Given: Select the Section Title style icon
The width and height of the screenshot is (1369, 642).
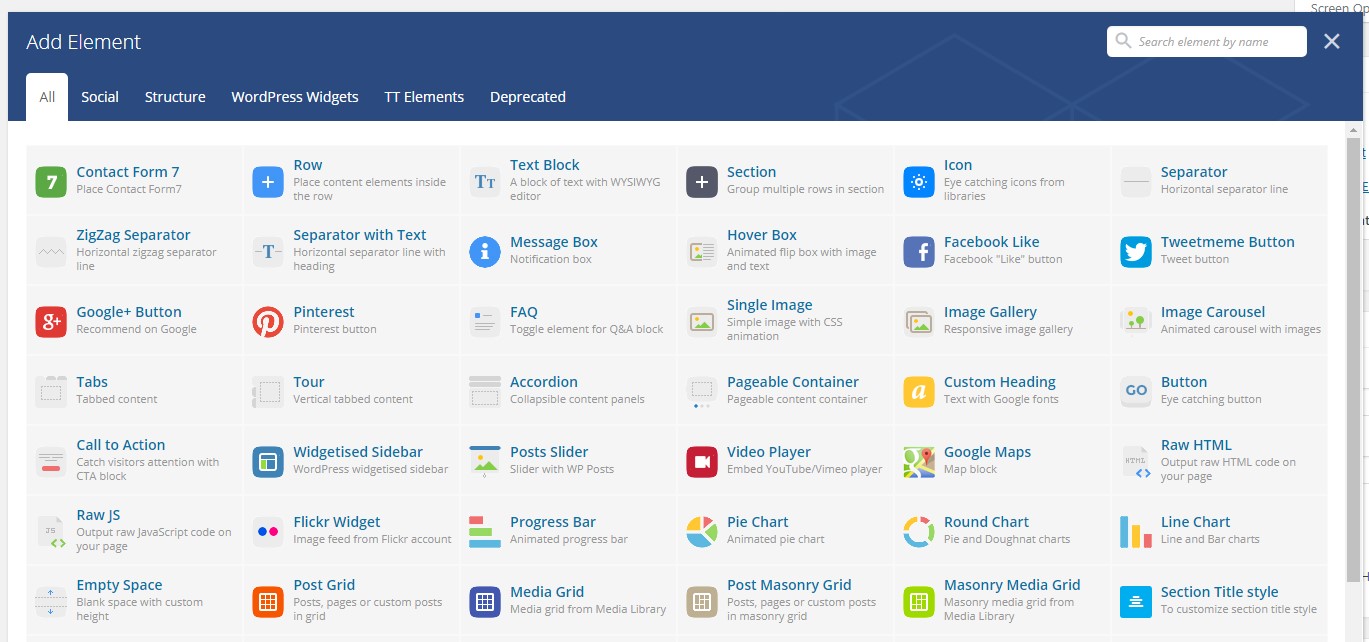Looking at the screenshot, I should [1136, 602].
